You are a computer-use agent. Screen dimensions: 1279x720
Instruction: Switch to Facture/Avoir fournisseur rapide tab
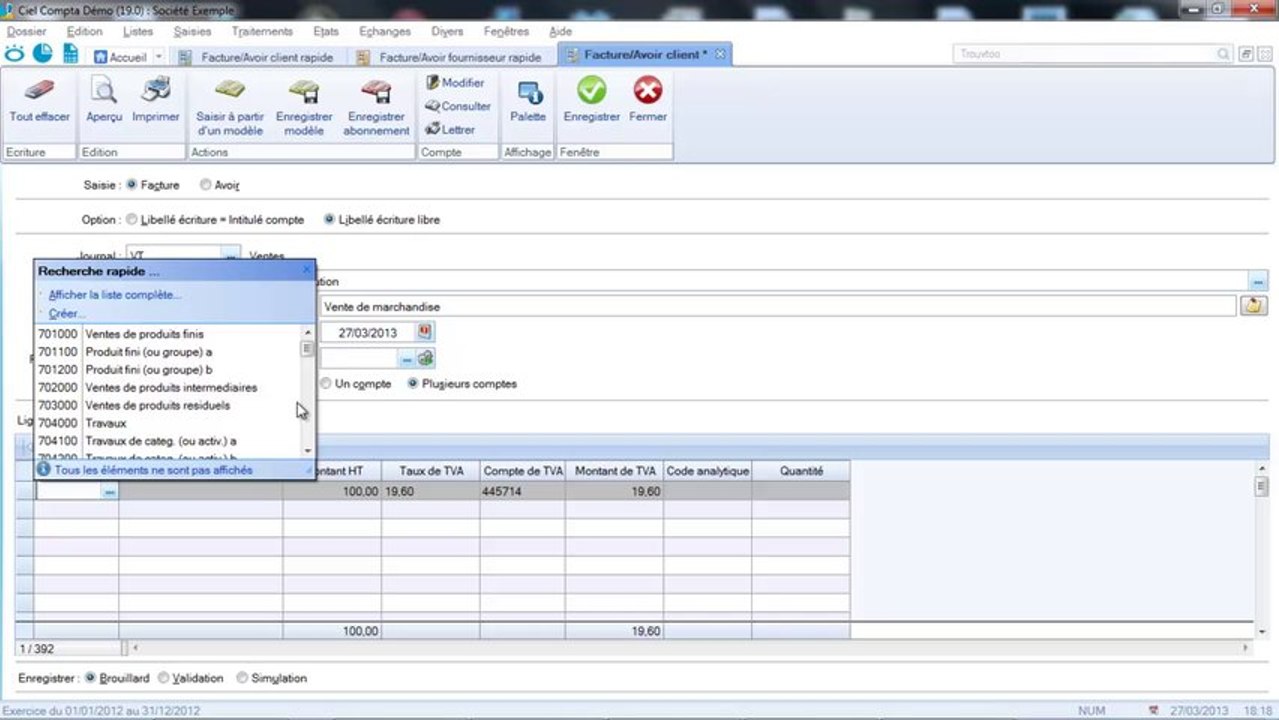tap(459, 57)
